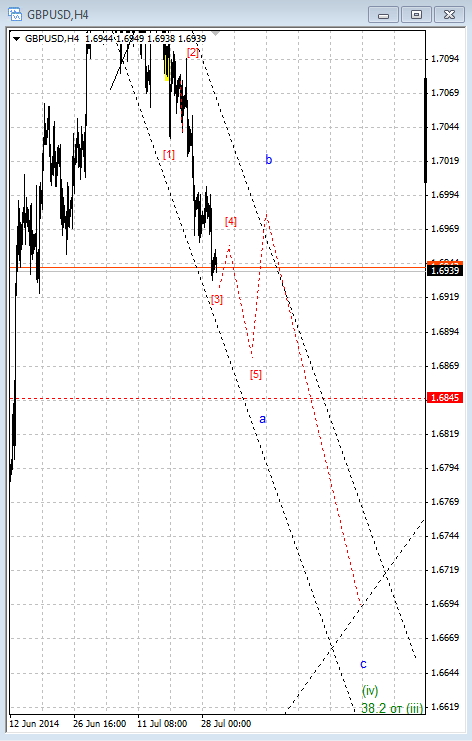Click the GBPUSD,H4 chart window icon
The image size is (472, 741).
click(x=15, y=14)
